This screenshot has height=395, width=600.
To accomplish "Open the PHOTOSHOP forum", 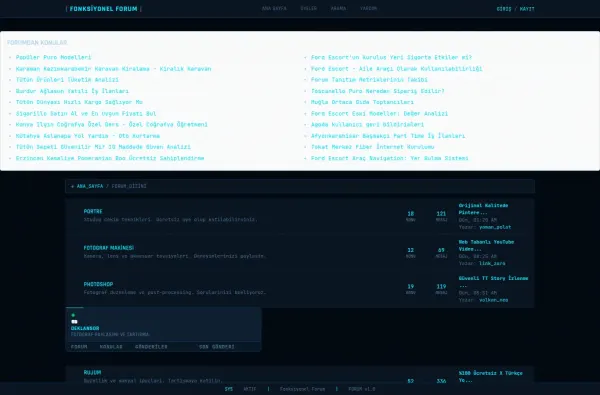I will click(x=98, y=284).
